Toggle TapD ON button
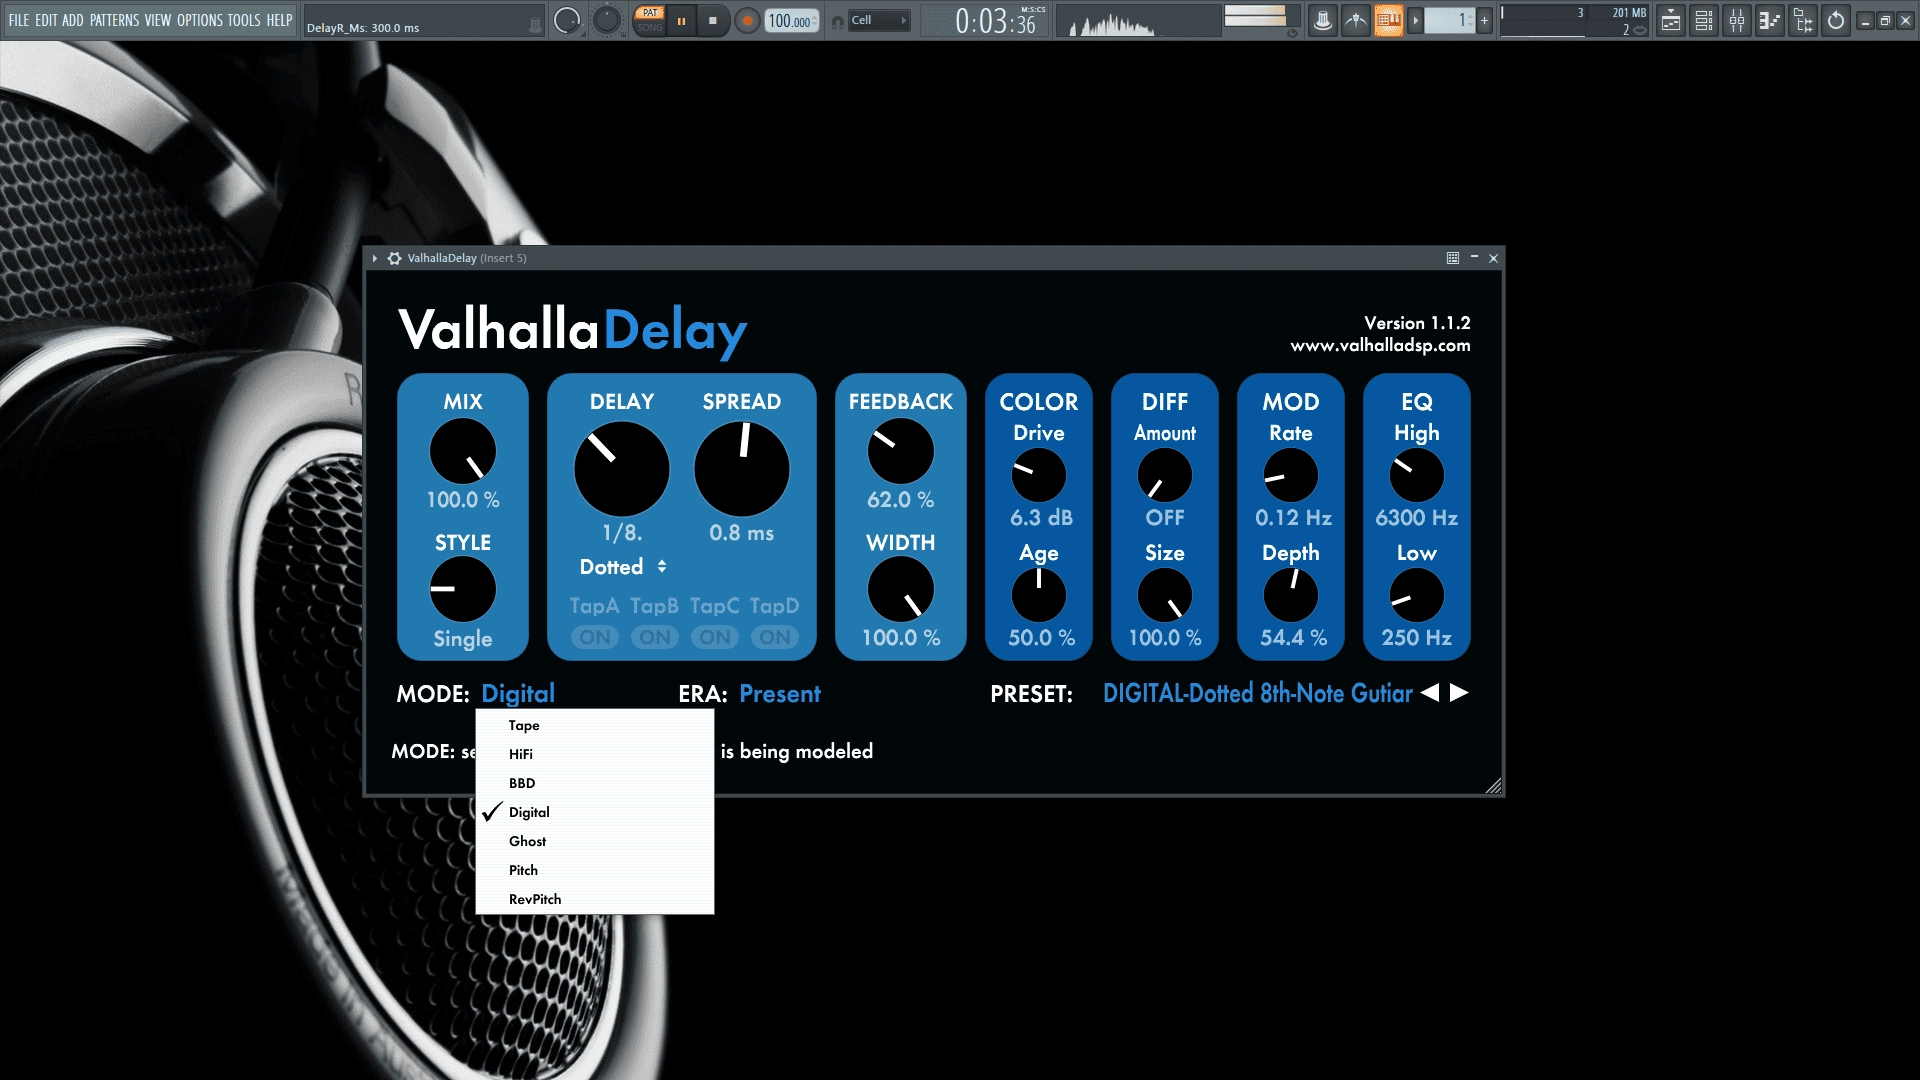The width and height of the screenshot is (1920, 1080). [x=775, y=637]
